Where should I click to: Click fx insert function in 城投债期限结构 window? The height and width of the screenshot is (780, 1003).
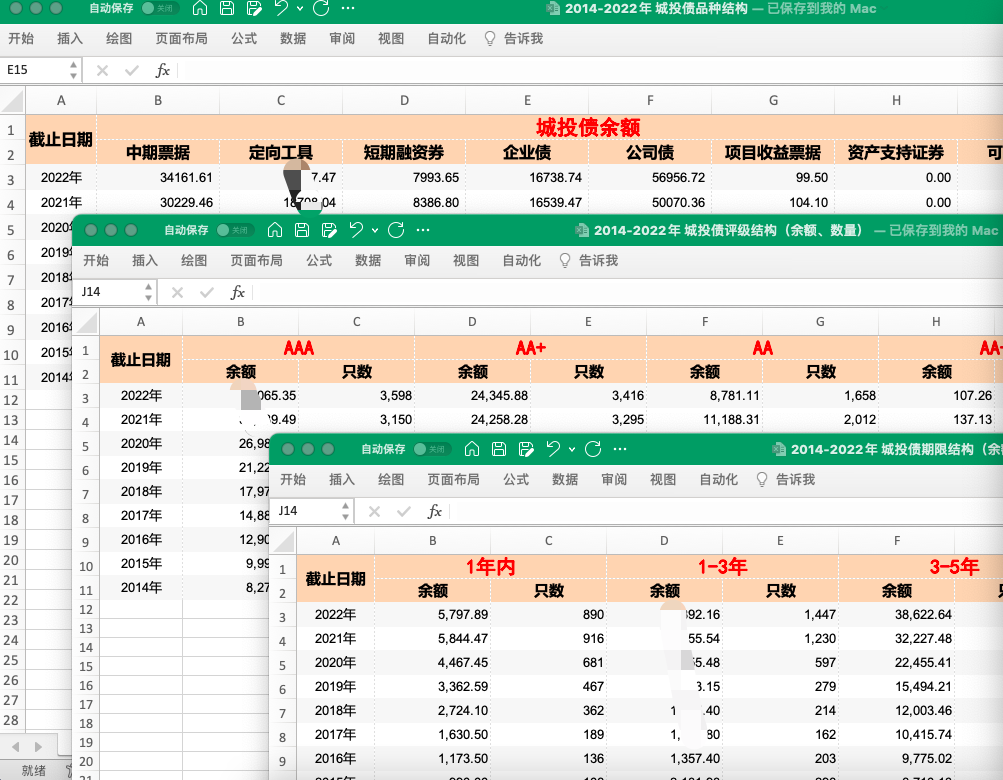pos(435,511)
